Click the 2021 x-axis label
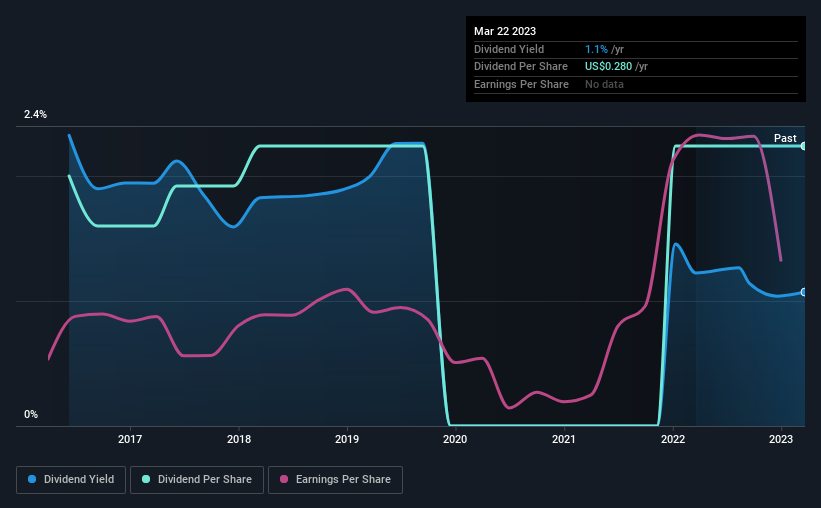The height and width of the screenshot is (508, 821). [564, 439]
